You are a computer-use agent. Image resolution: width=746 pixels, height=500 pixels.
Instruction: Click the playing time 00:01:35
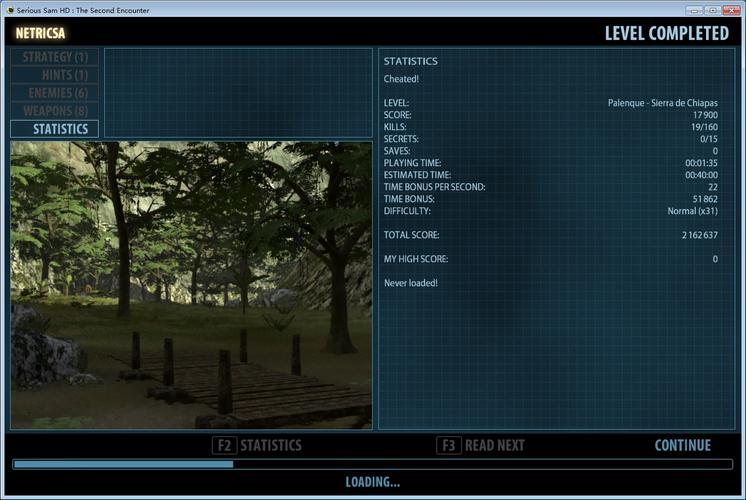pos(701,163)
